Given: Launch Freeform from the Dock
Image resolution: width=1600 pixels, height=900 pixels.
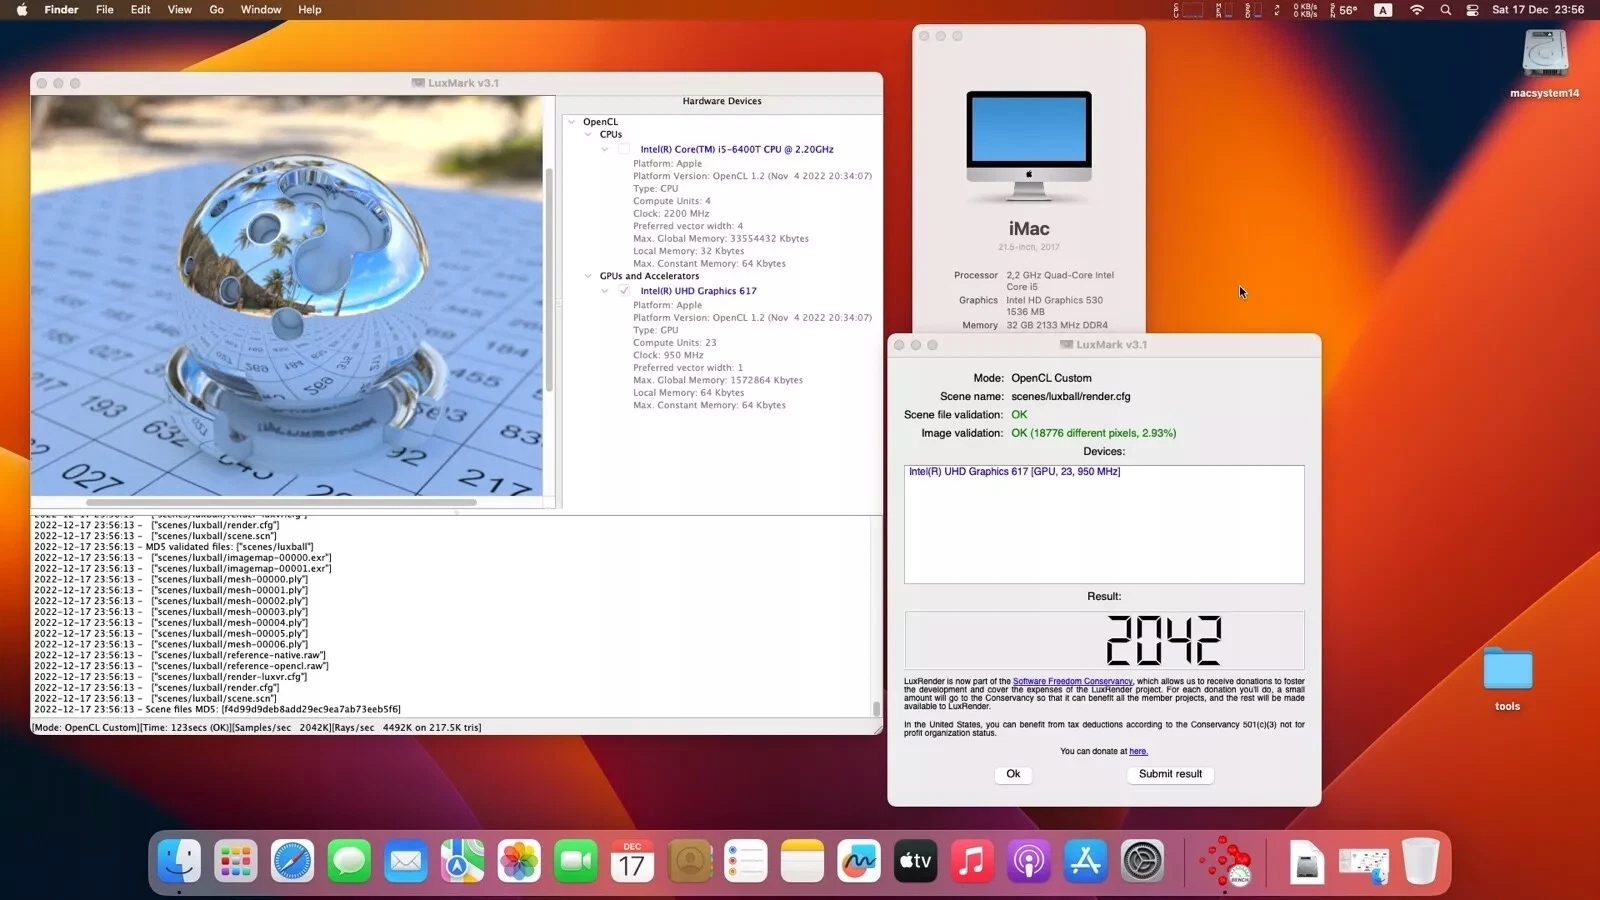Looking at the screenshot, I should 859,861.
